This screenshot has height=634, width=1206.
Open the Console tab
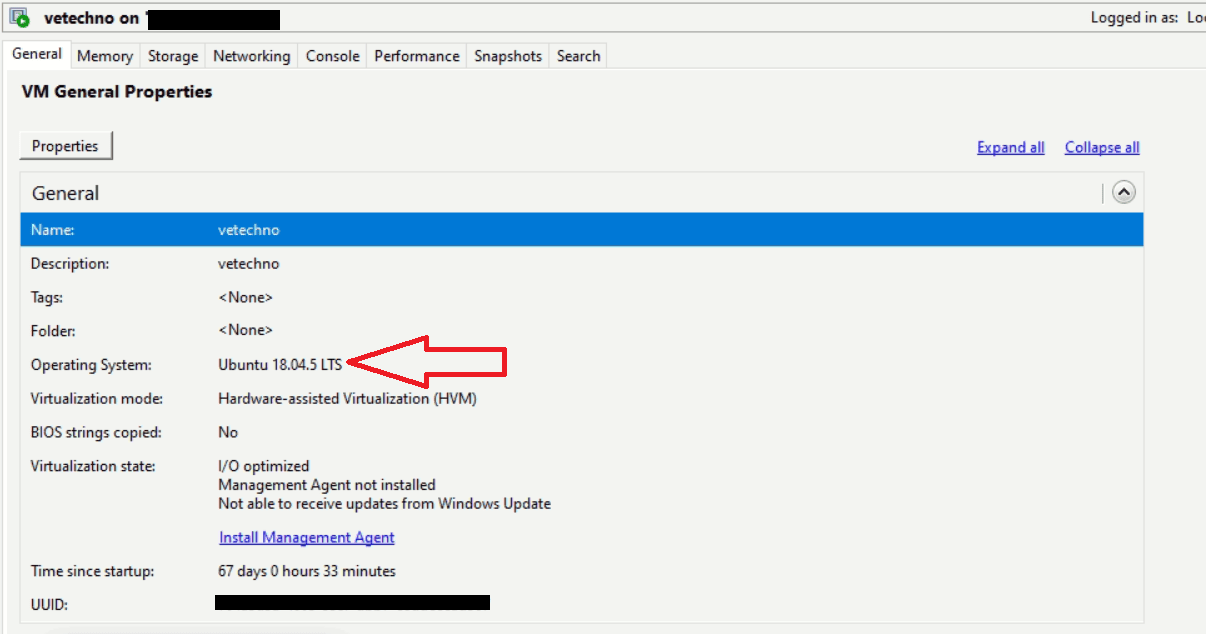pos(332,56)
